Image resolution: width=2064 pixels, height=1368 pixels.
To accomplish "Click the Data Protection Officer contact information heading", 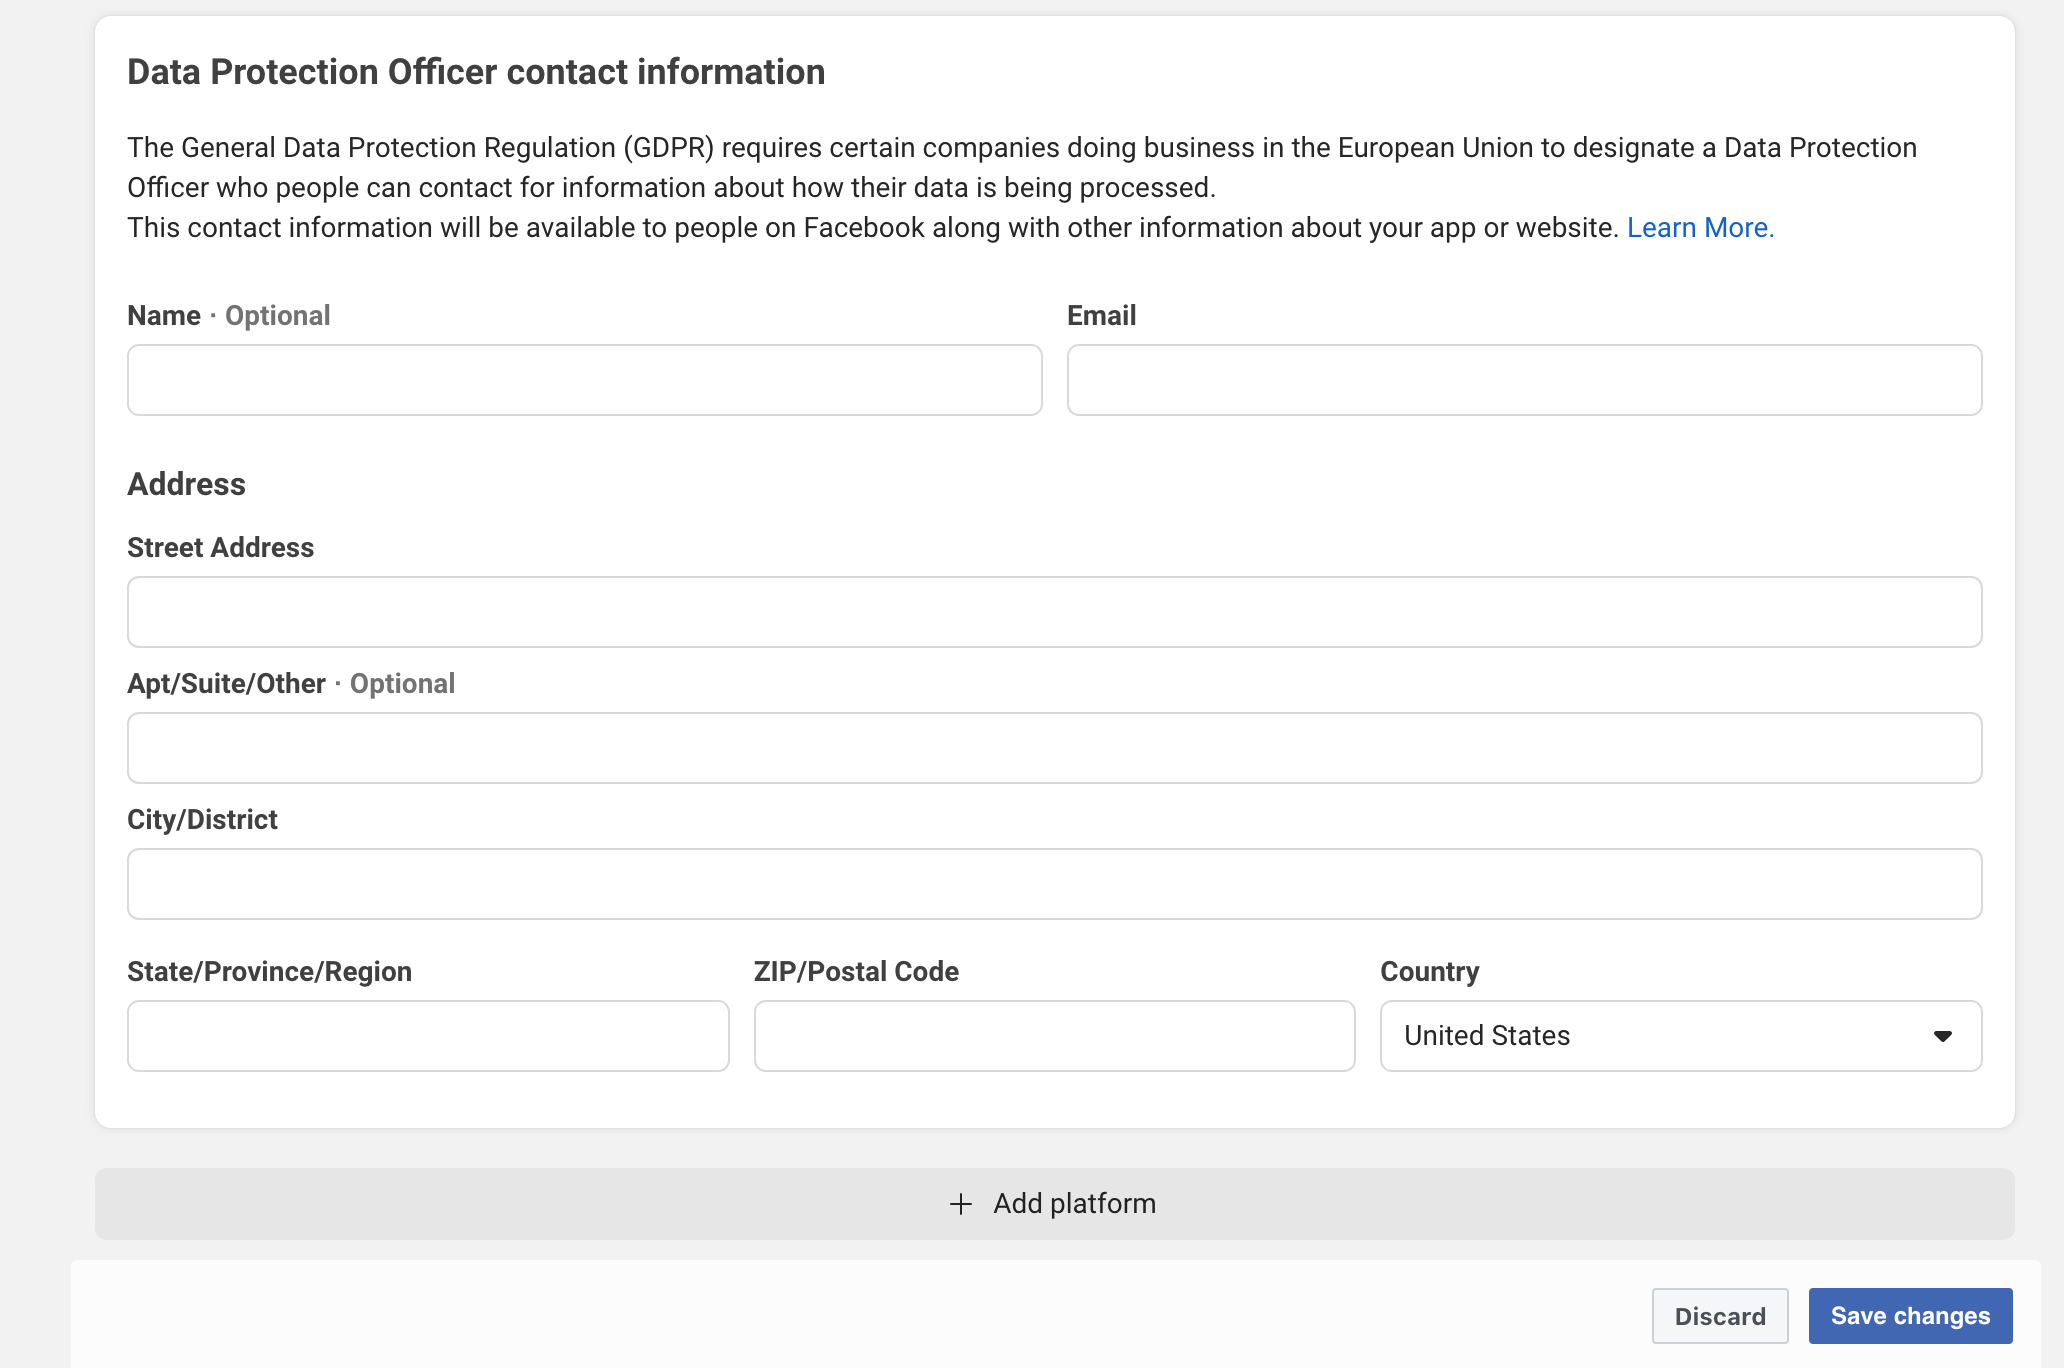I will click(476, 72).
